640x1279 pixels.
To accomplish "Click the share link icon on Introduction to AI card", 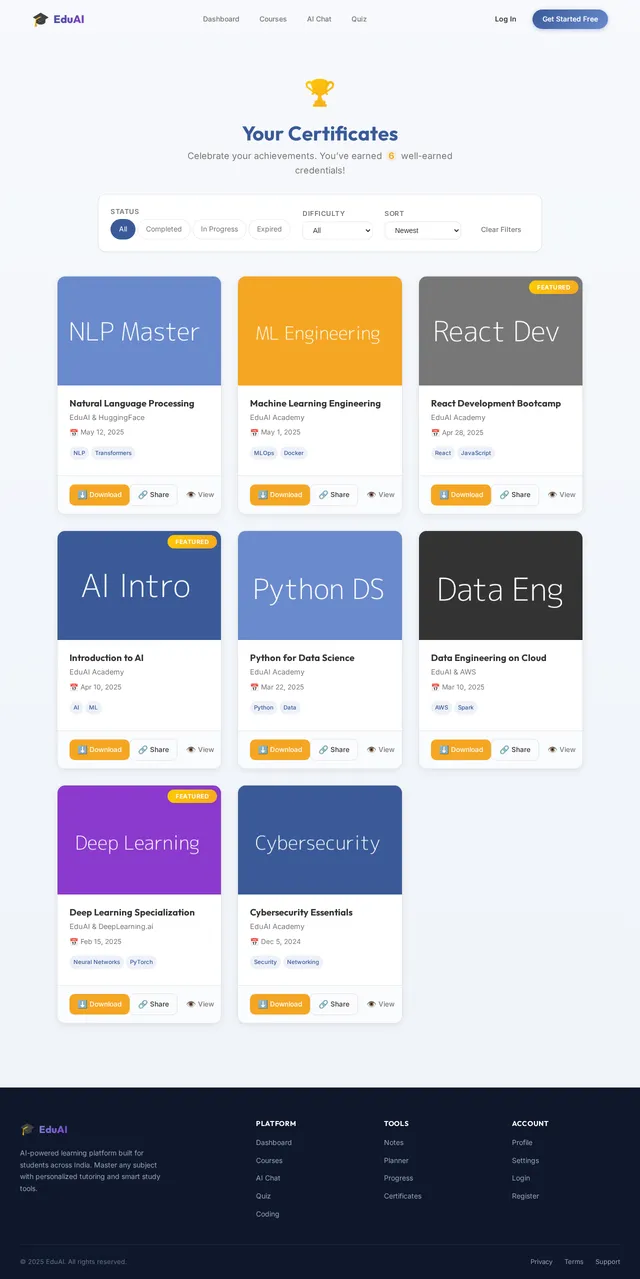I will [143, 750].
